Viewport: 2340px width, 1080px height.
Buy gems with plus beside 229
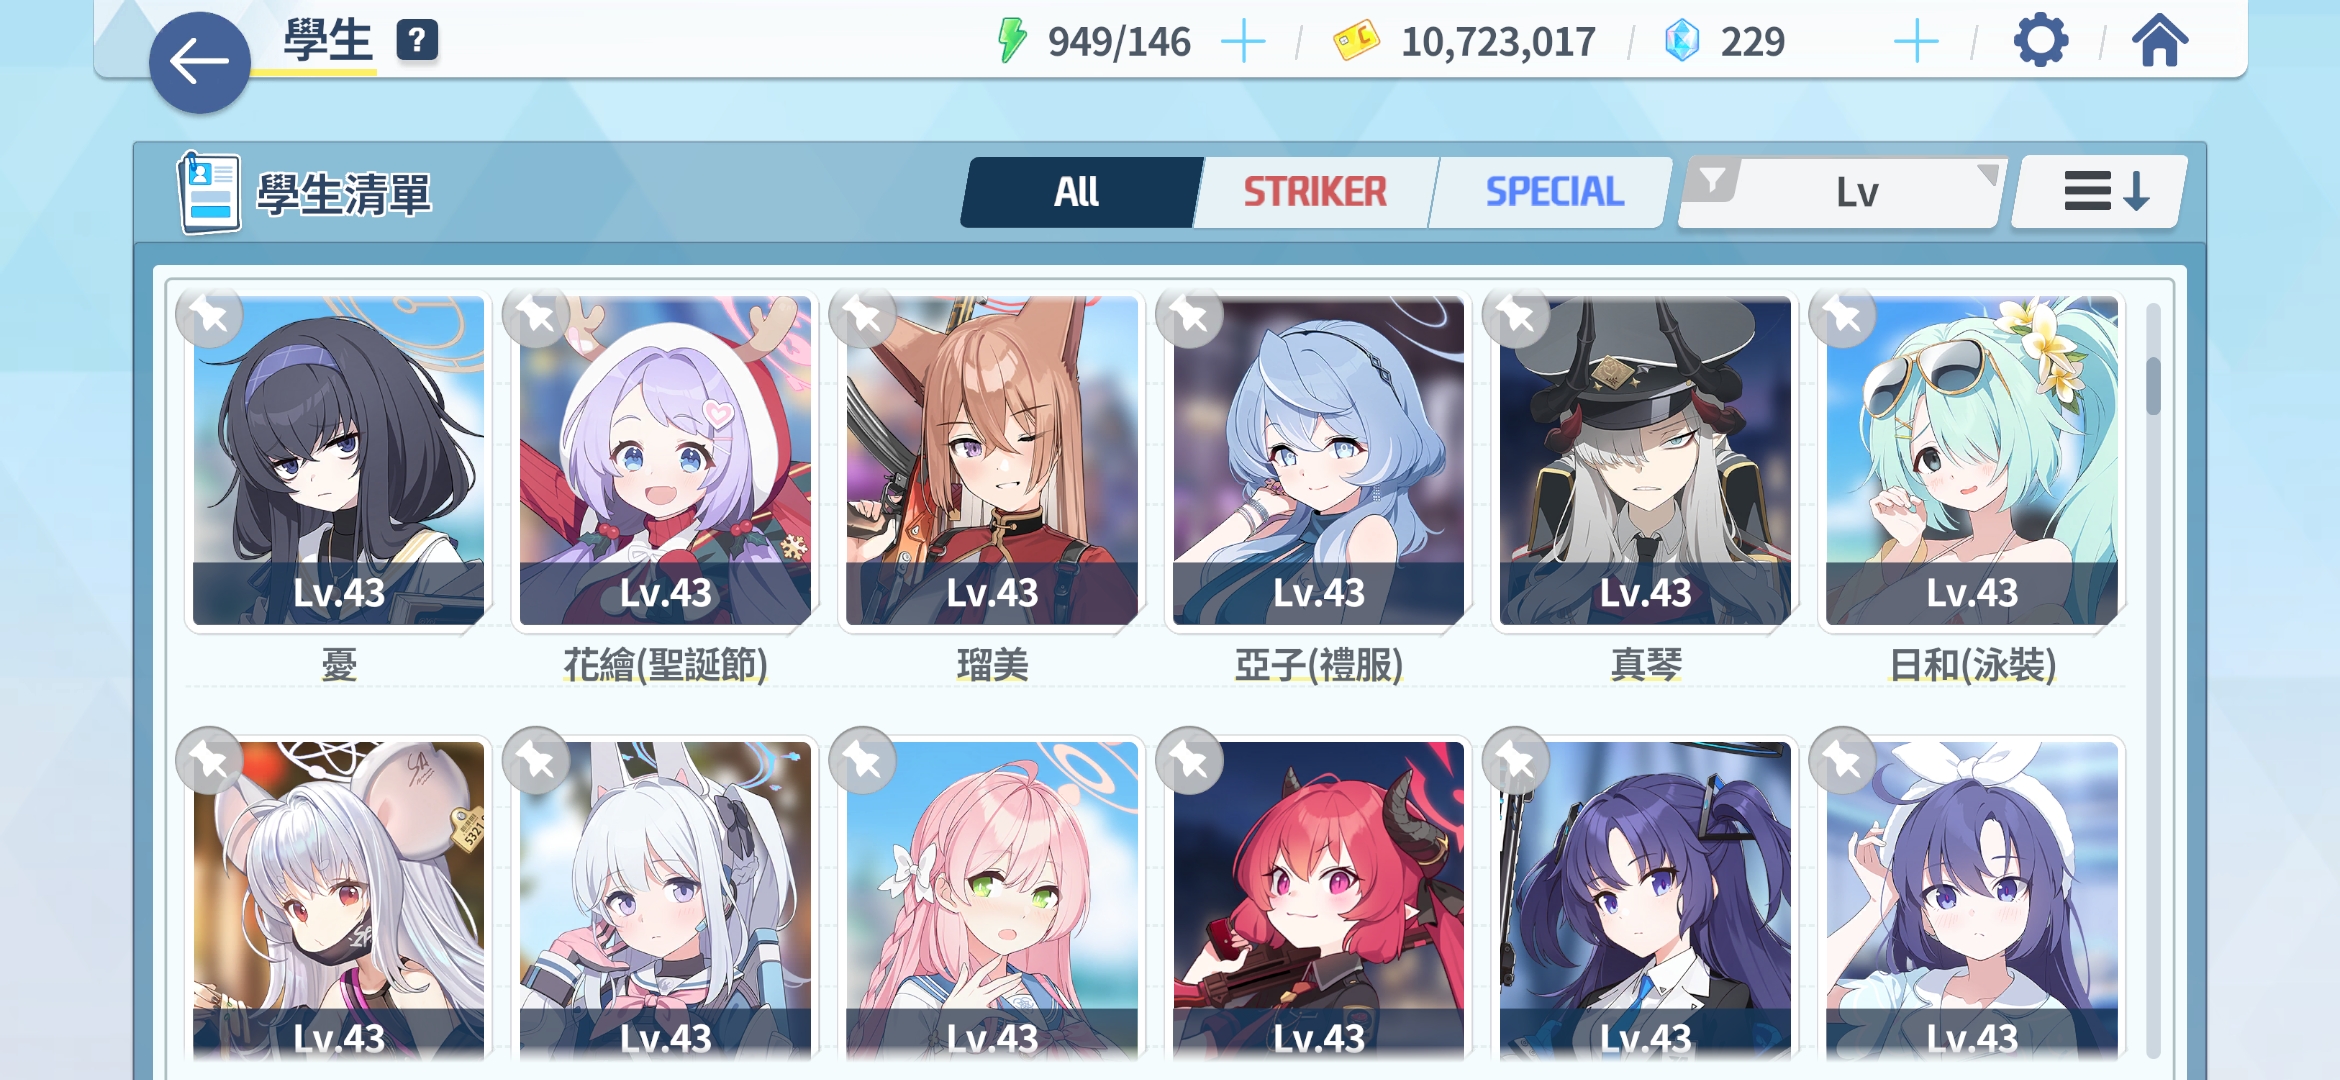[x=1916, y=42]
